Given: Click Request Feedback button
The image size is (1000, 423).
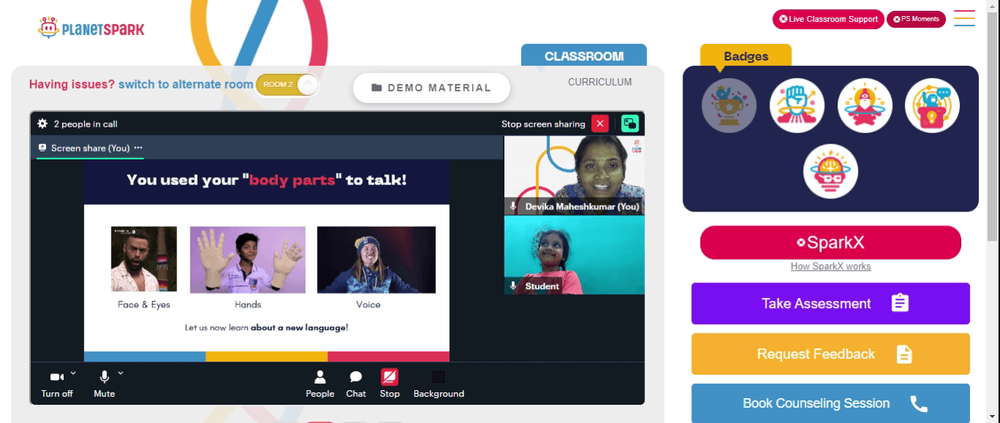Looking at the screenshot, I should (830, 354).
